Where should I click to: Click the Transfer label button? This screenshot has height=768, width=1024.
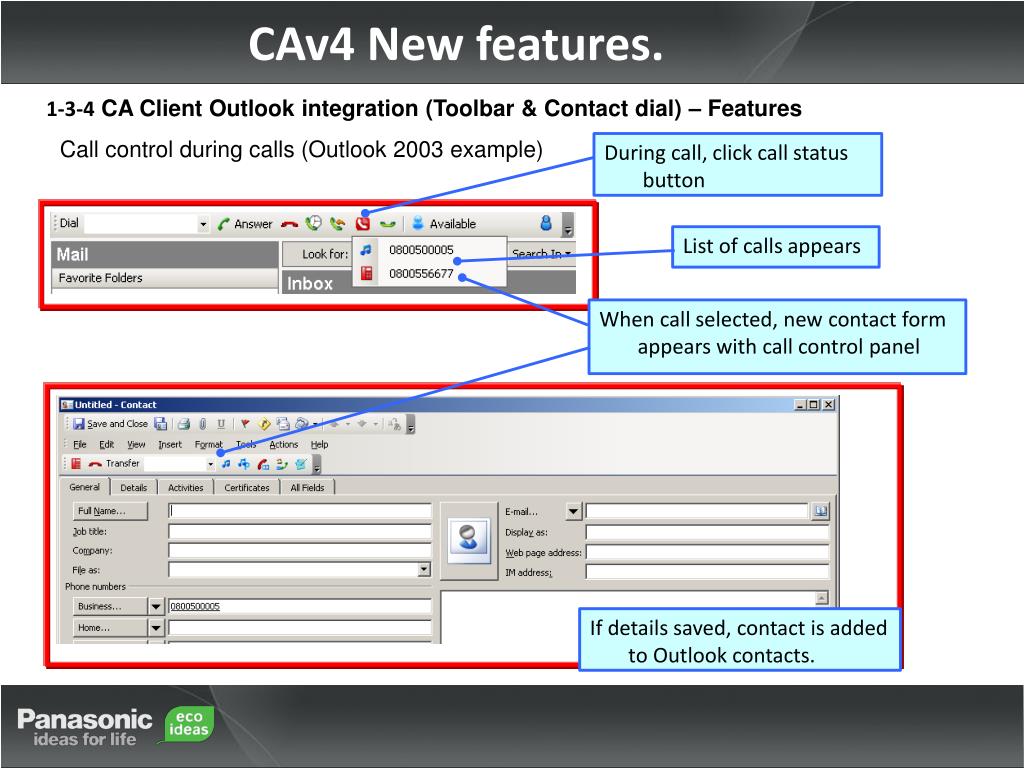tap(123, 464)
